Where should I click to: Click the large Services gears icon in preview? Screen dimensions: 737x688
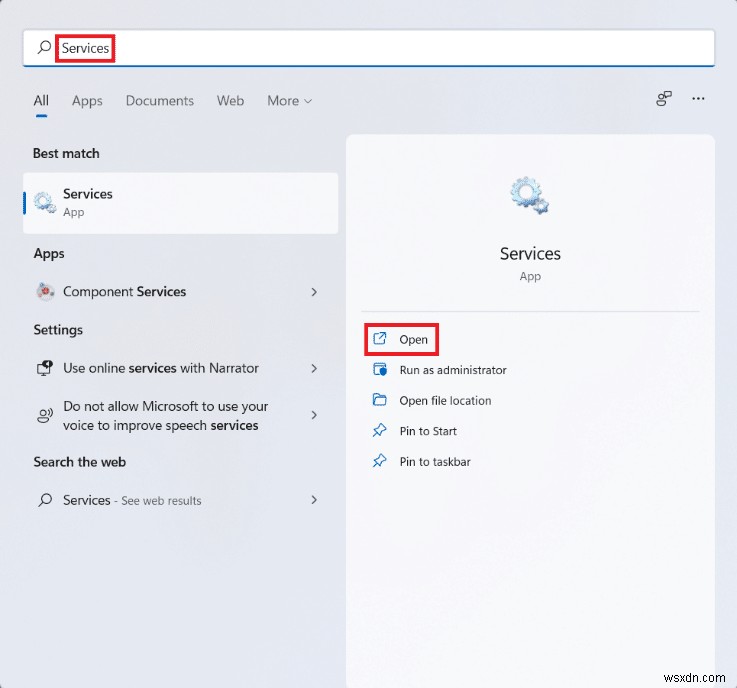530,196
